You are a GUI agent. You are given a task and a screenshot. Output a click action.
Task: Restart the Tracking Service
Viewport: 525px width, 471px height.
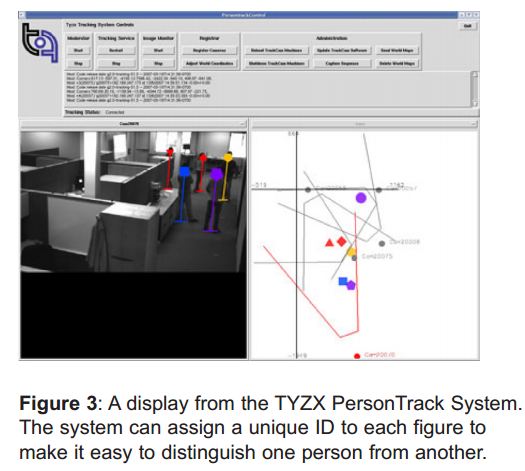click(x=116, y=51)
